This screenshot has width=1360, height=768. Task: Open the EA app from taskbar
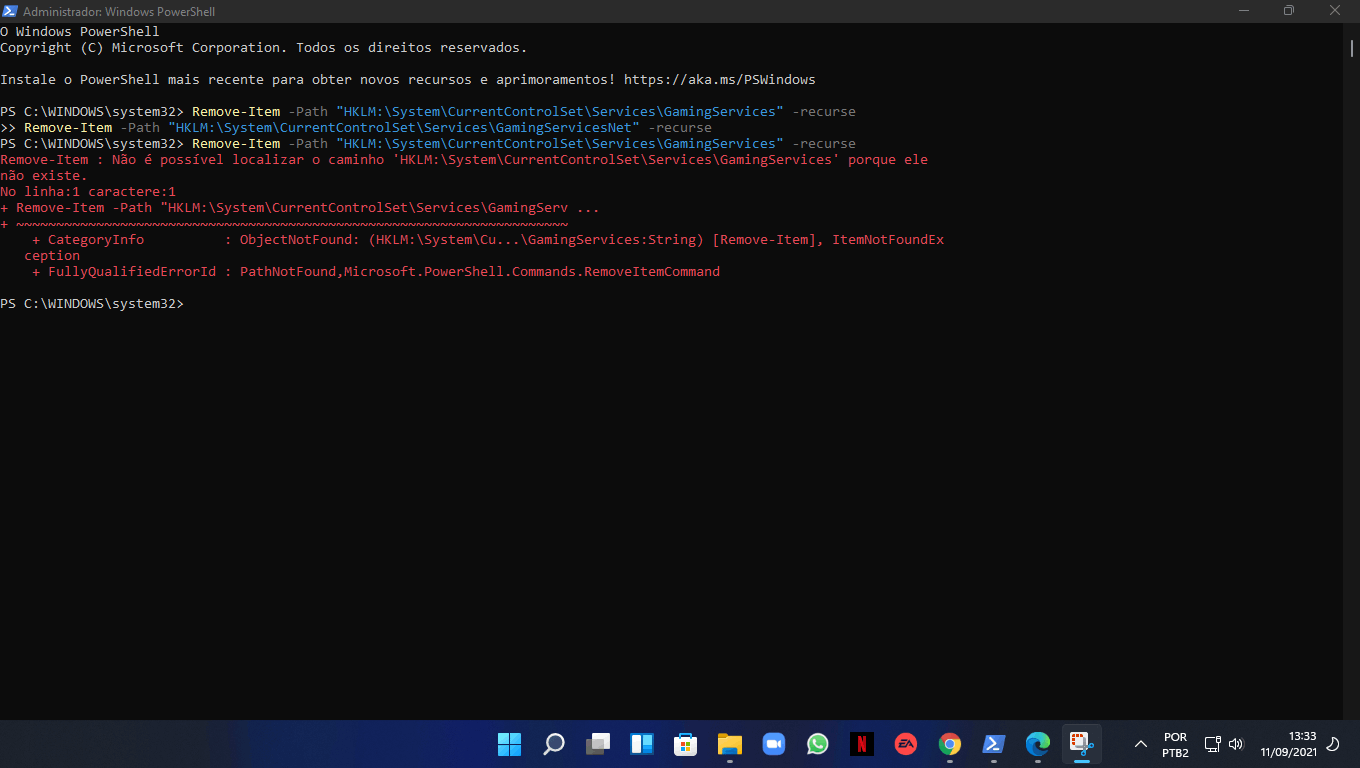pyautogui.click(x=906, y=744)
